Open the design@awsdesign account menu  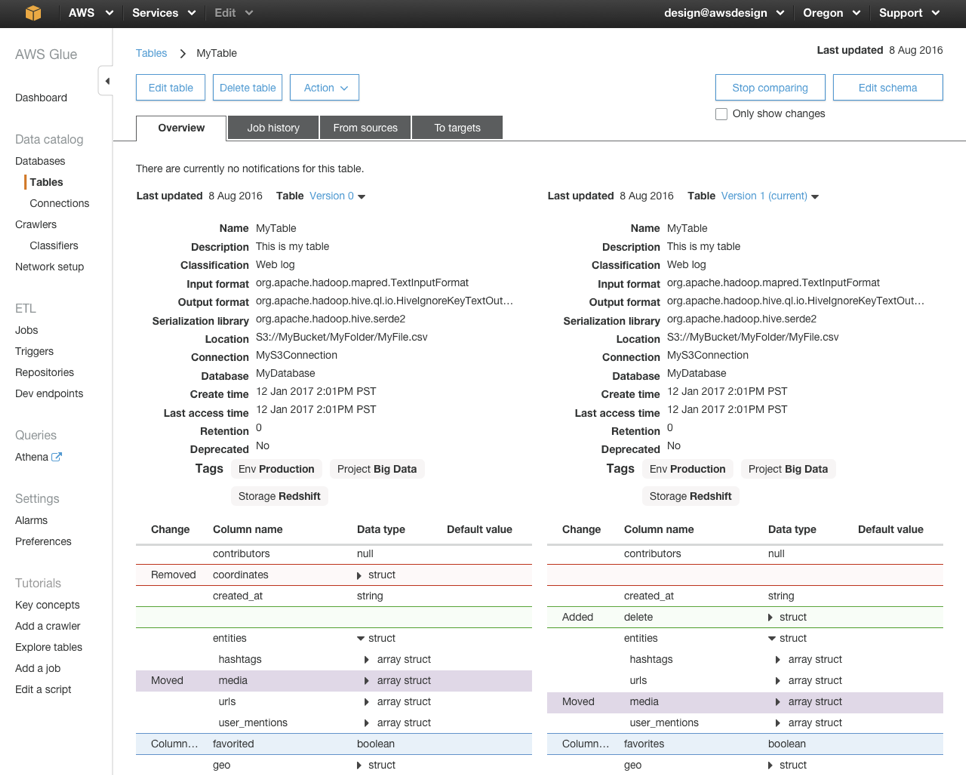click(724, 13)
